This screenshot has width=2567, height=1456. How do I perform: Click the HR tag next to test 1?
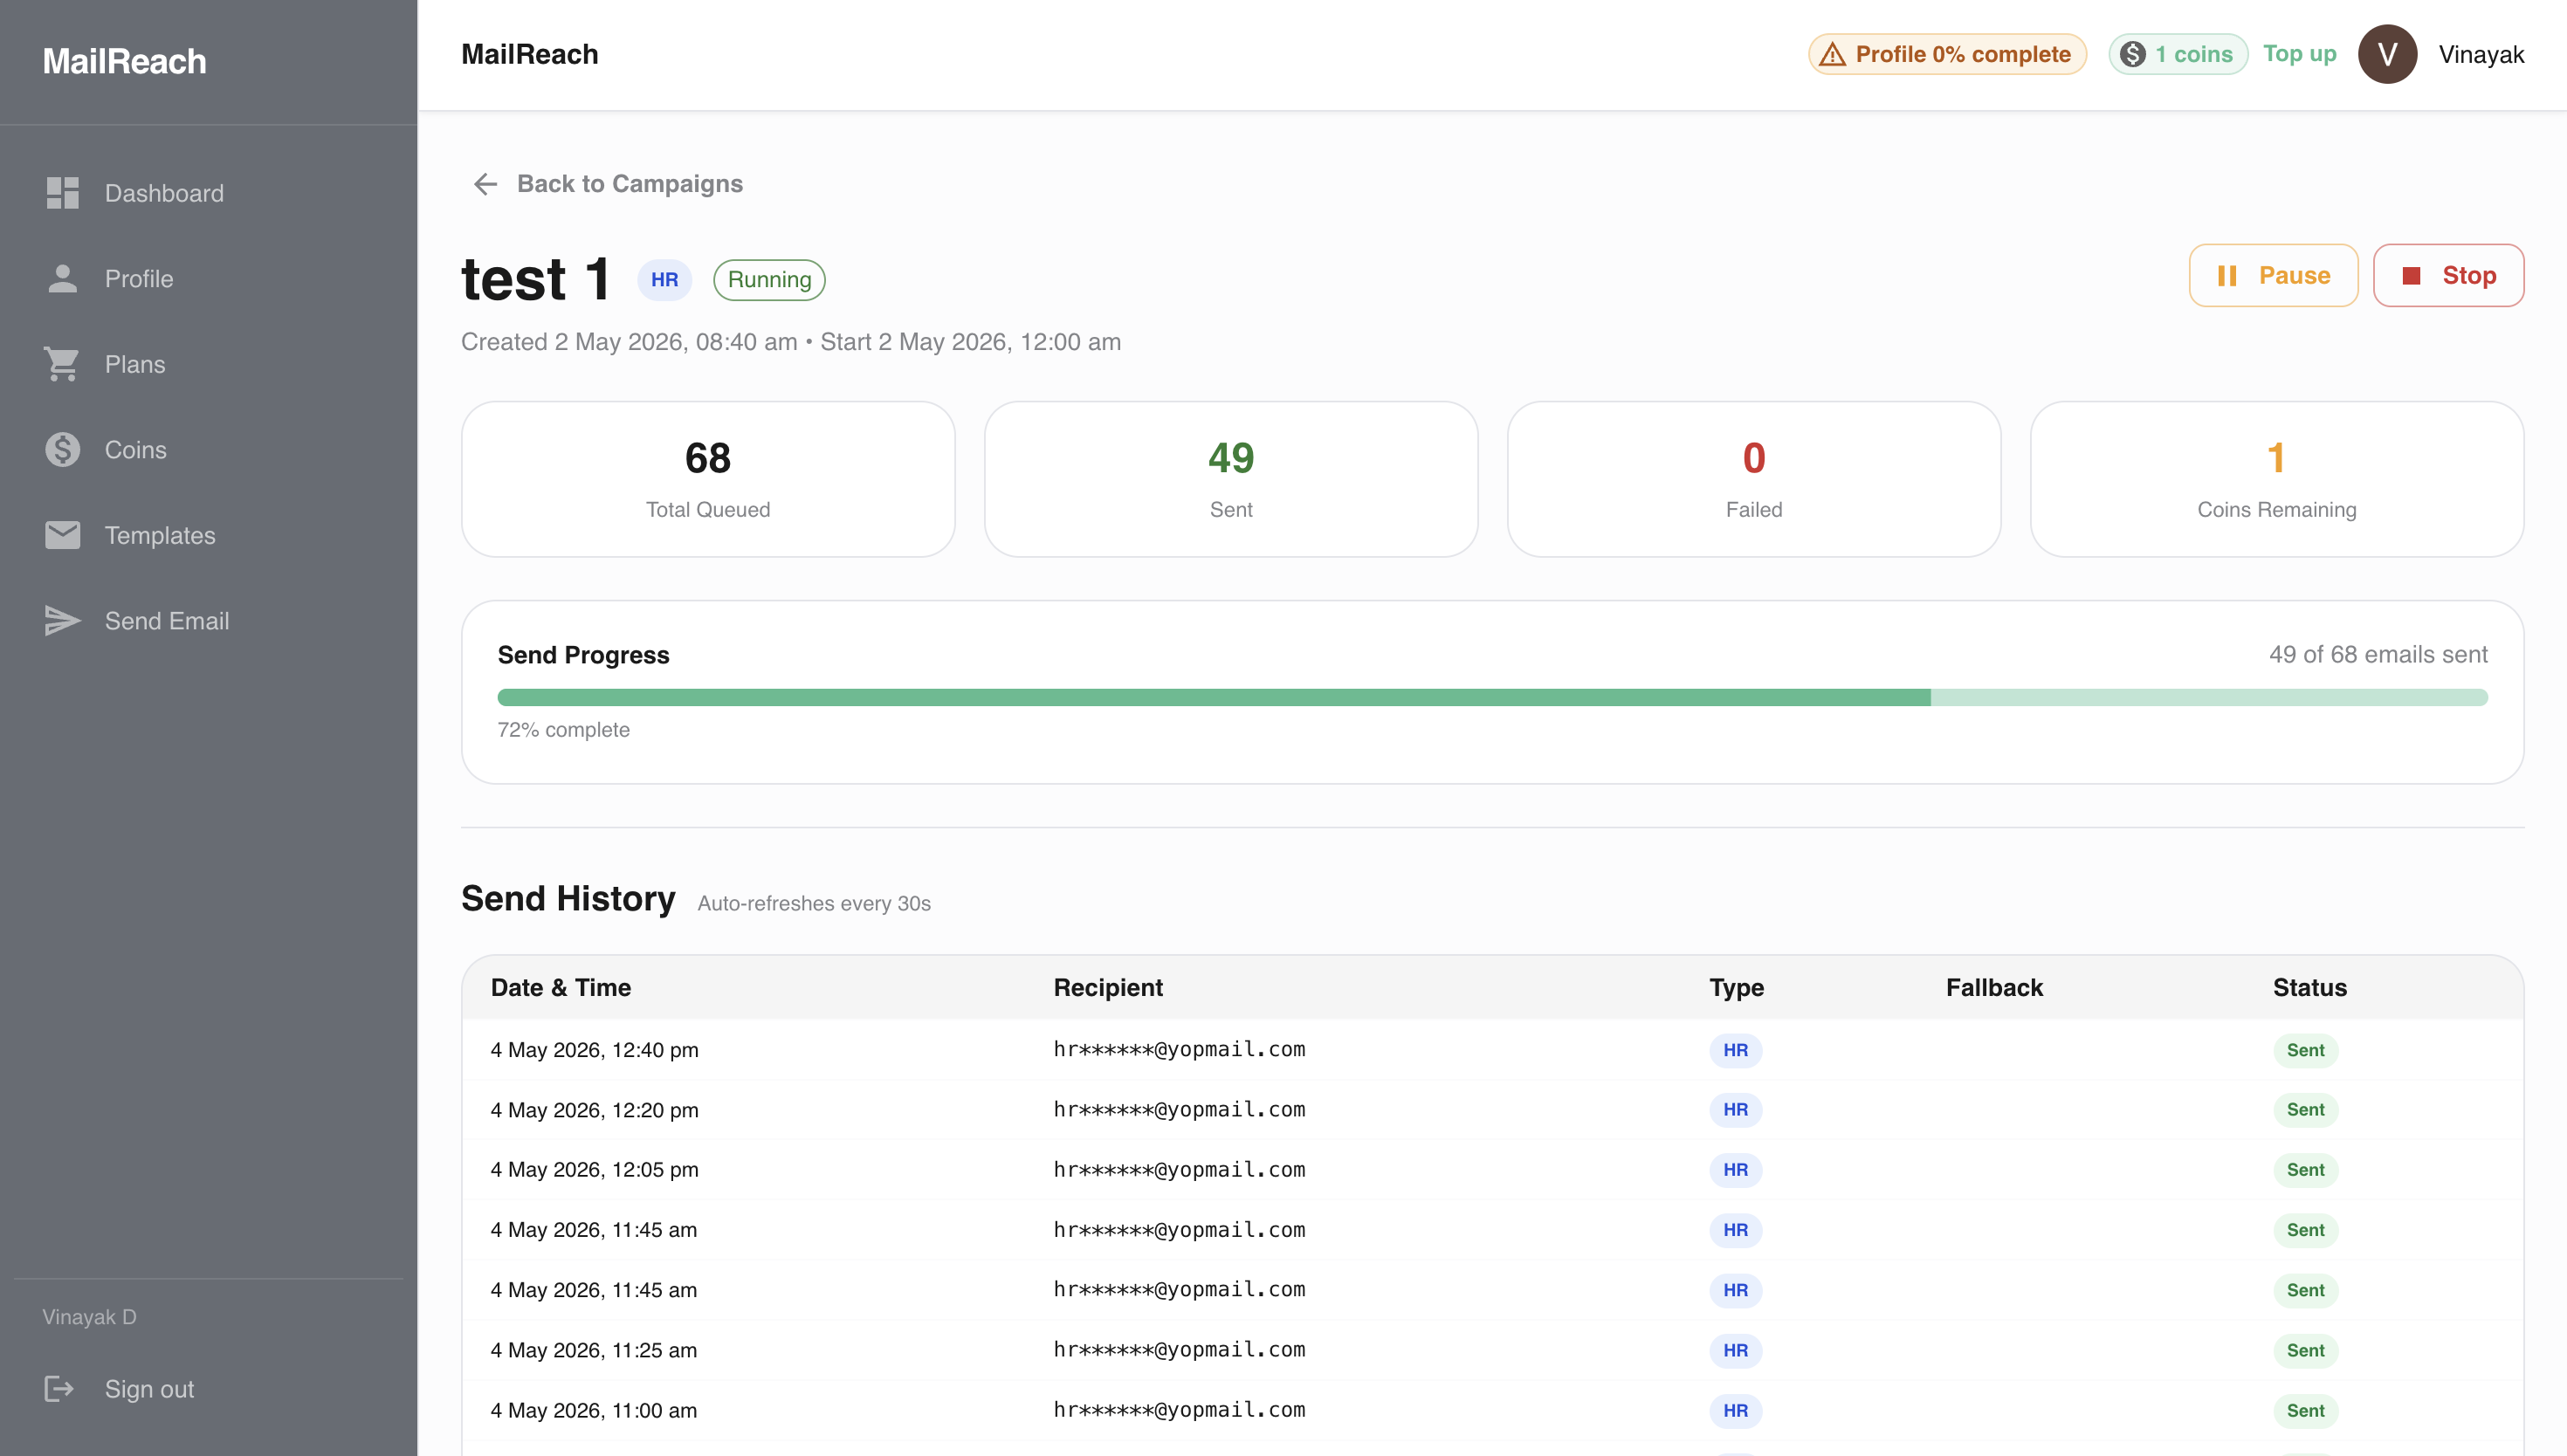(664, 279)
